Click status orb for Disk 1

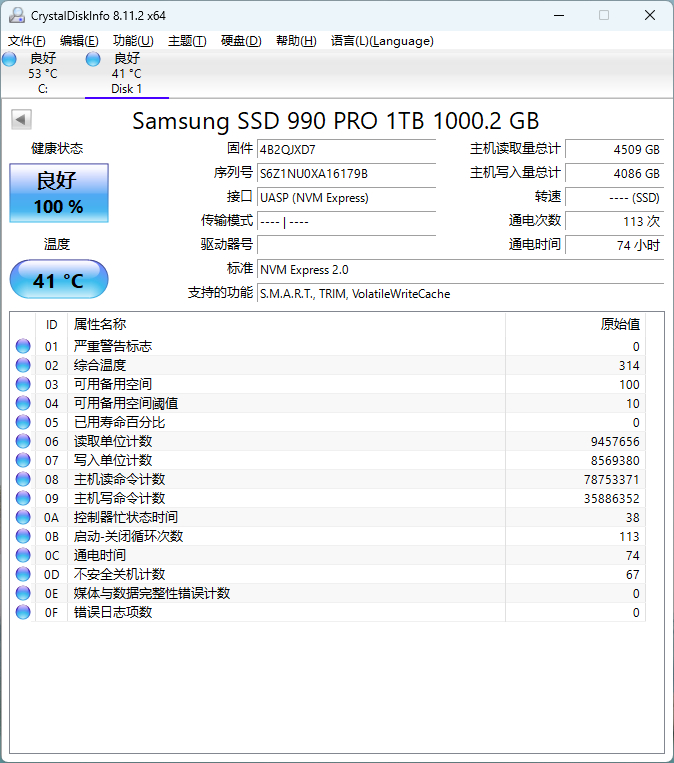(92, 59)
